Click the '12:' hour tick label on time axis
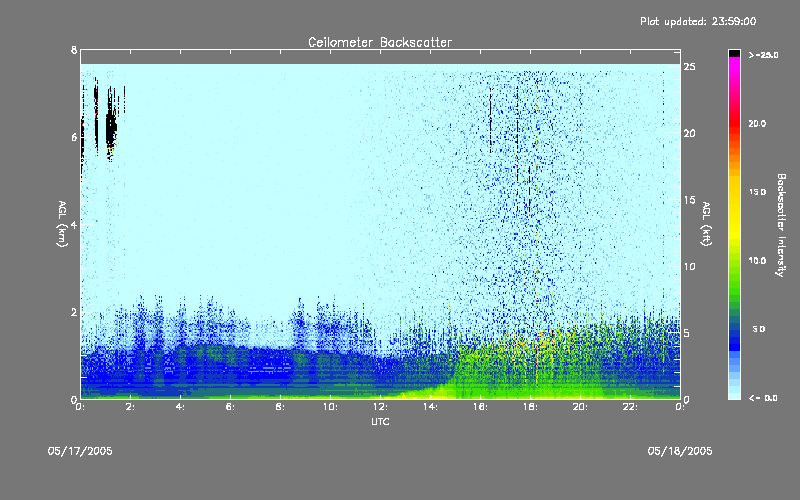Viewport: 800px width, 500px height. tap(380, 407)
